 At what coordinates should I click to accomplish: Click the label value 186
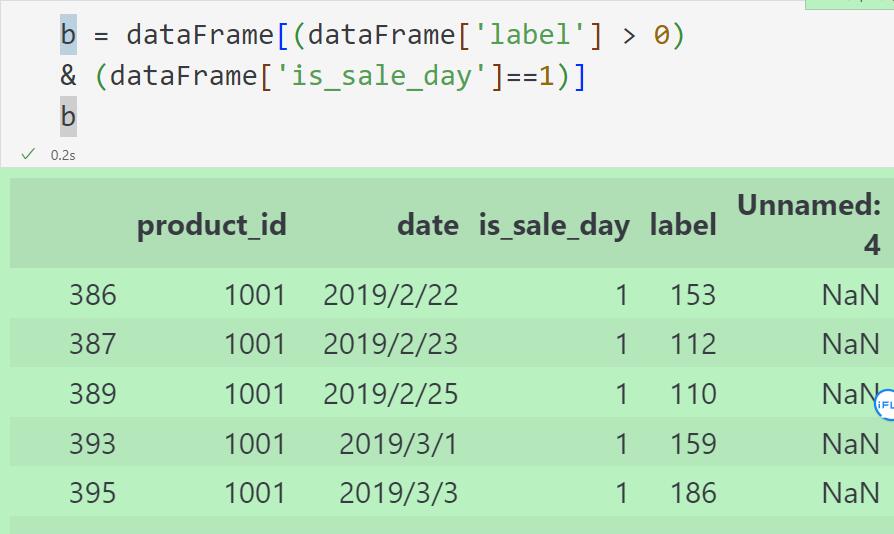(x=693, y=493)
